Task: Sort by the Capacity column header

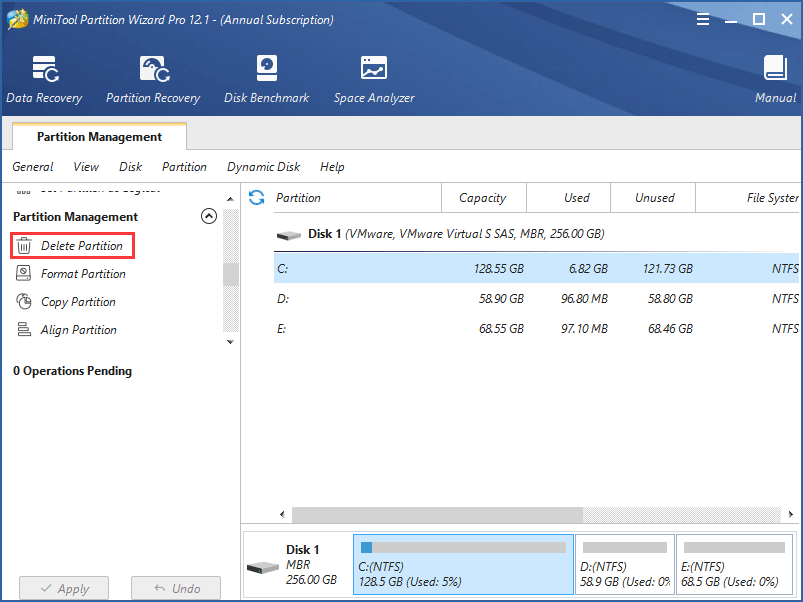Action: [x=484, y=198]
